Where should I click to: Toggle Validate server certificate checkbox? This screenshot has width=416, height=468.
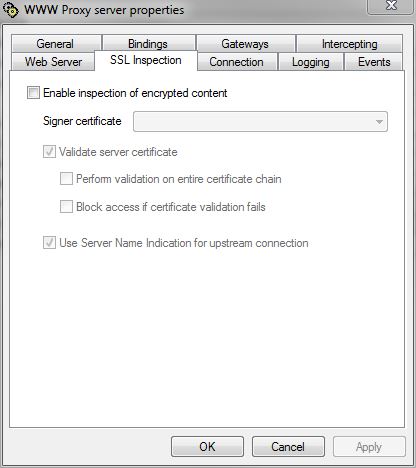[49, 152]
